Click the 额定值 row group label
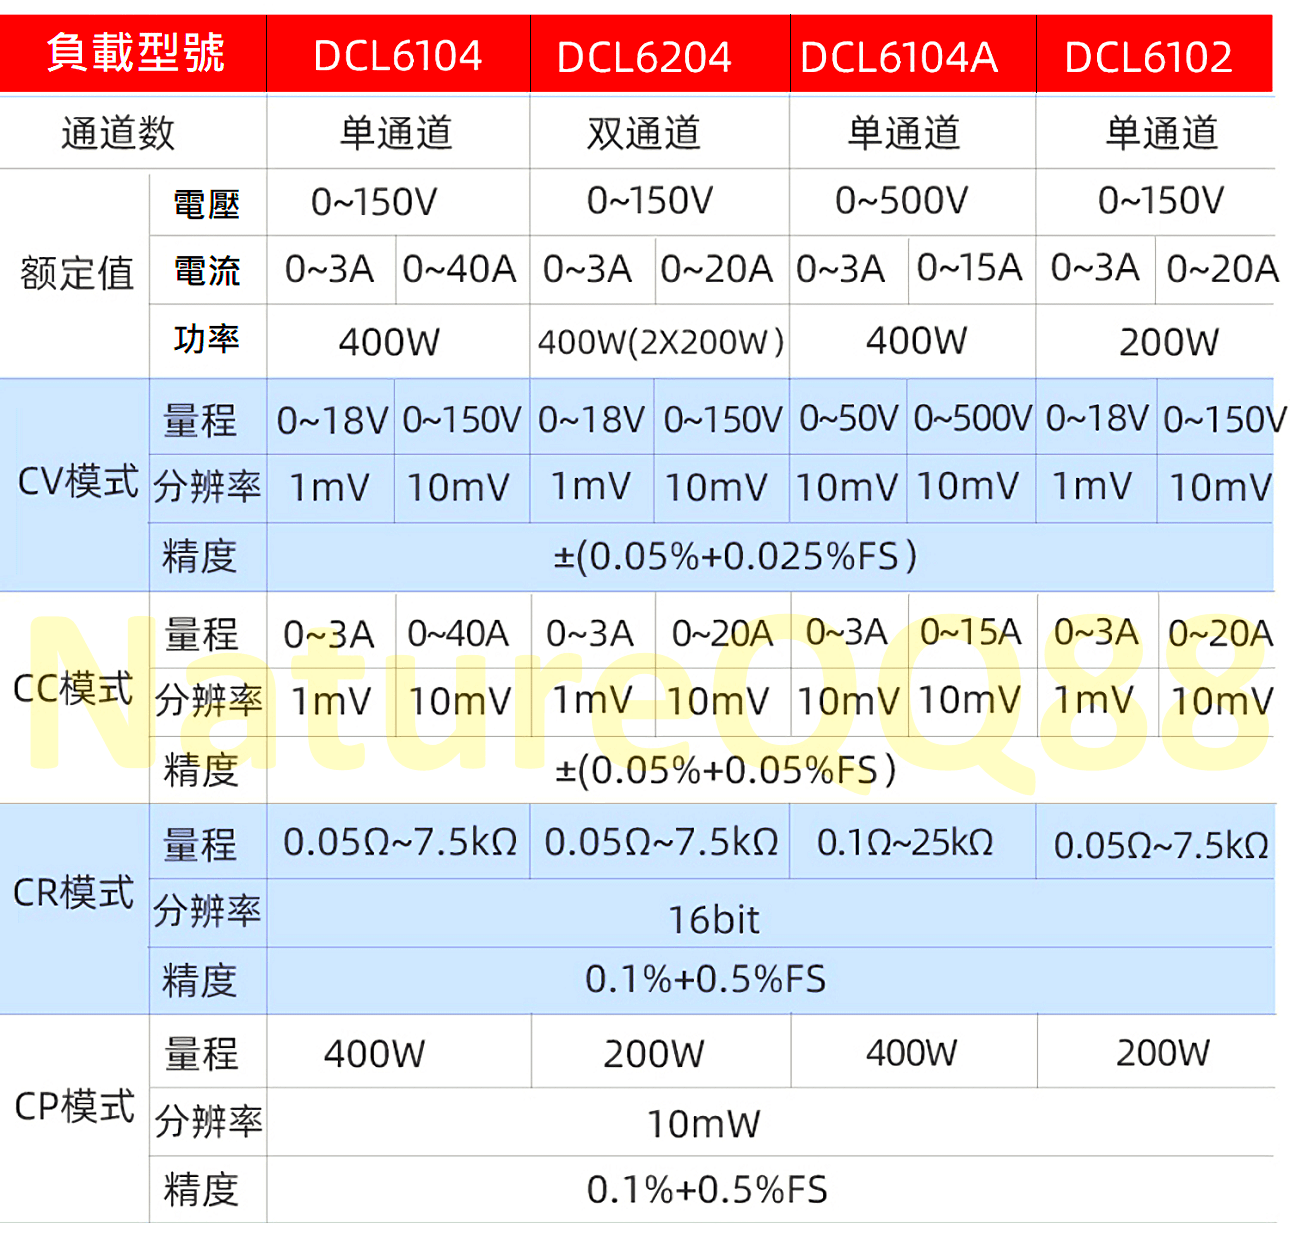The height and width of the screenshot is (1240, 1290). click(77, 272)
